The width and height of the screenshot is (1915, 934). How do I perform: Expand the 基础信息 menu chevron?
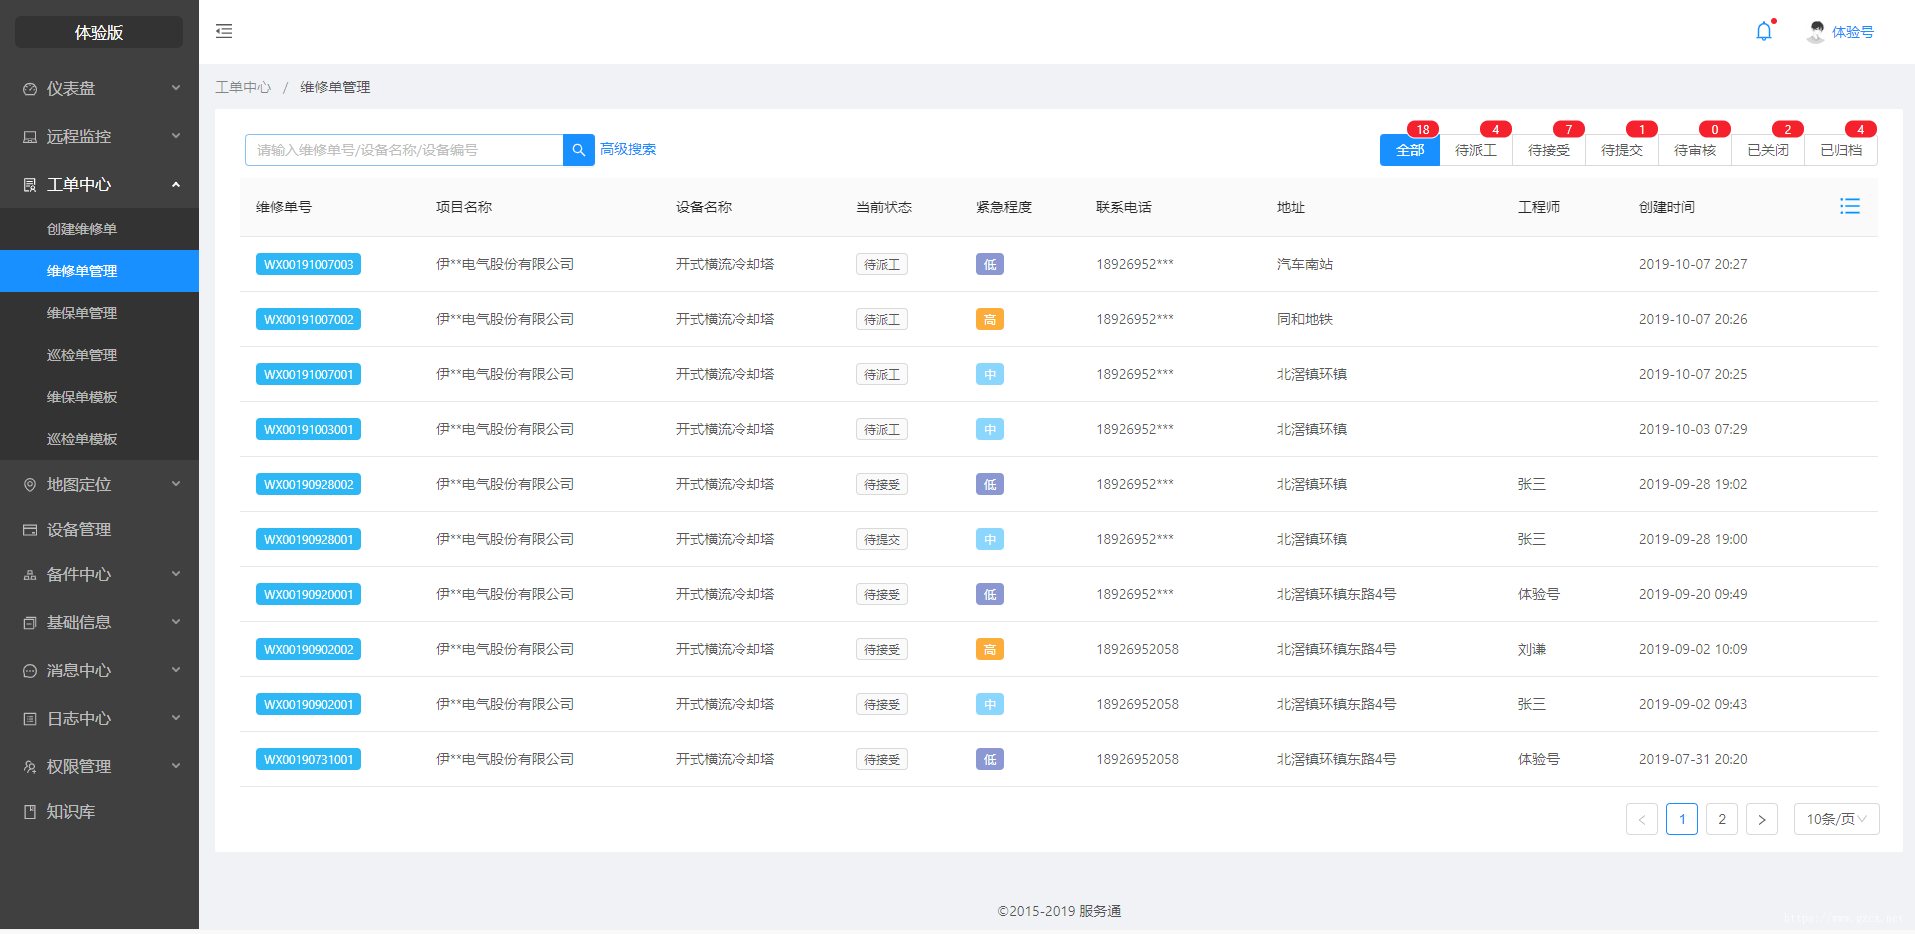click(176, 622)
